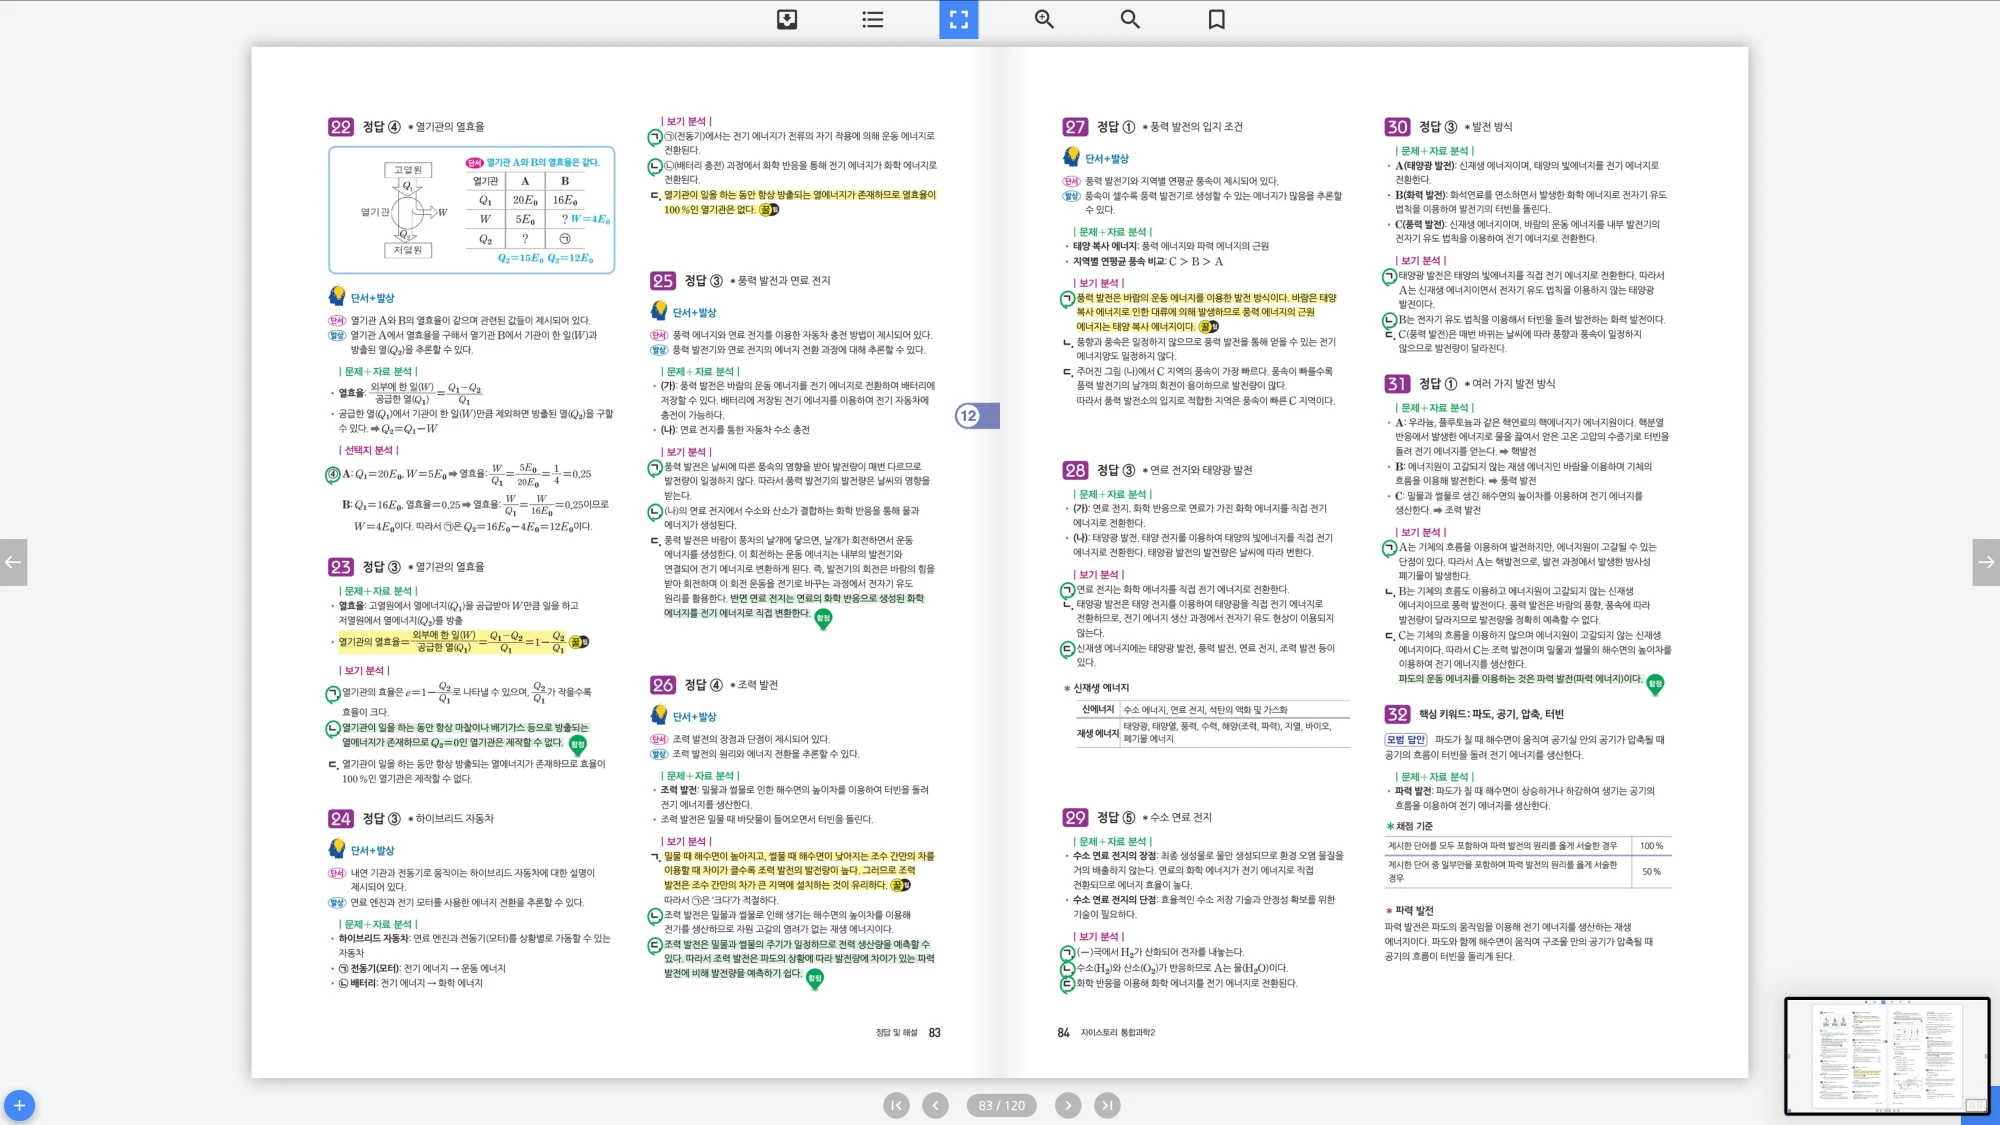Go to the next page button

pyautogui.click(x=1068, y=1105)
